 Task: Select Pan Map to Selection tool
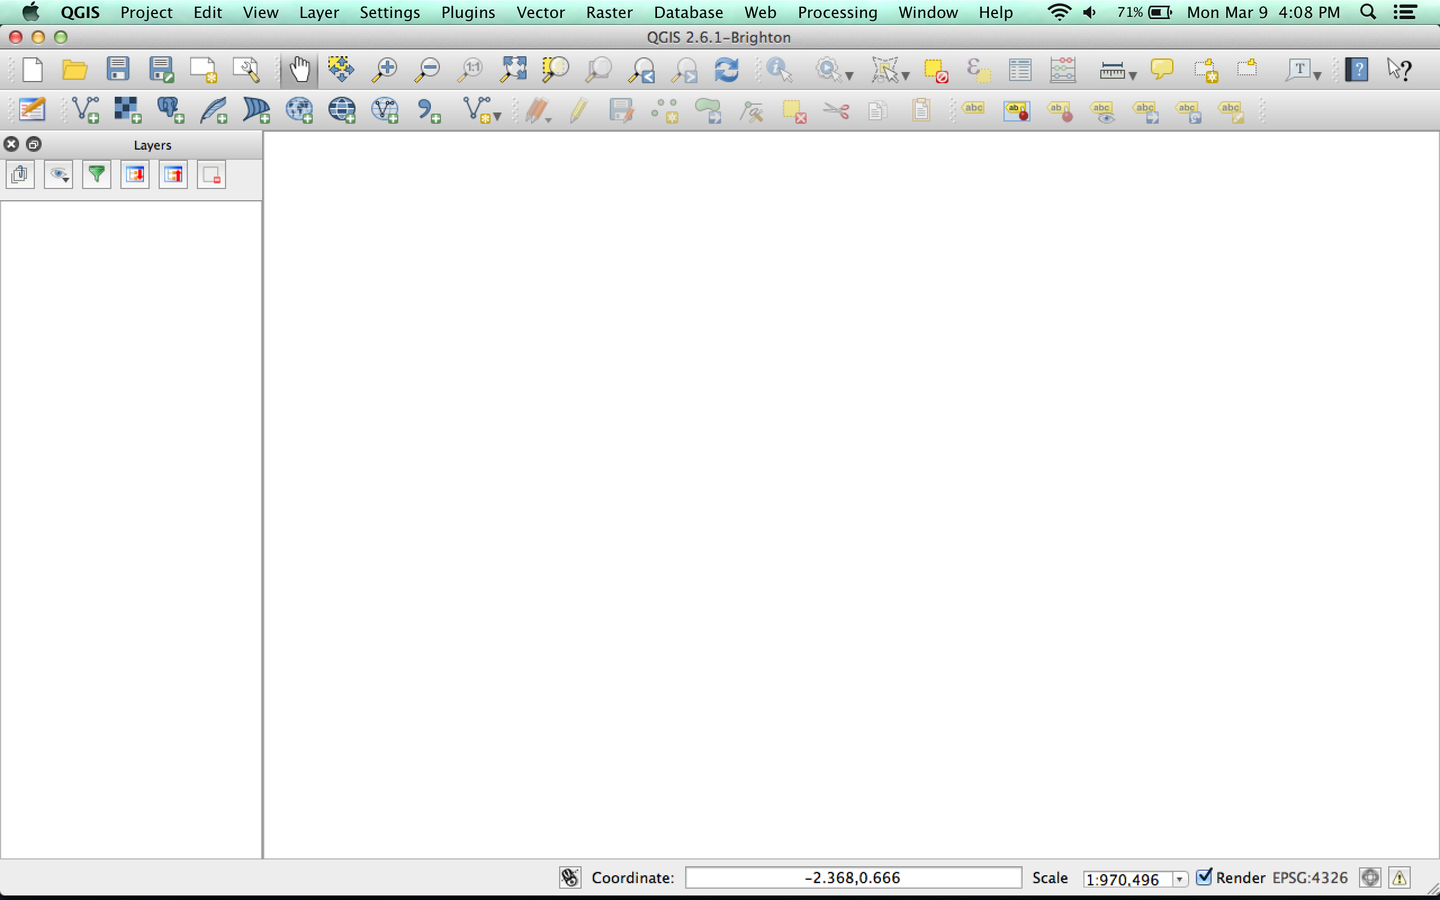click(x=341, y=70)
